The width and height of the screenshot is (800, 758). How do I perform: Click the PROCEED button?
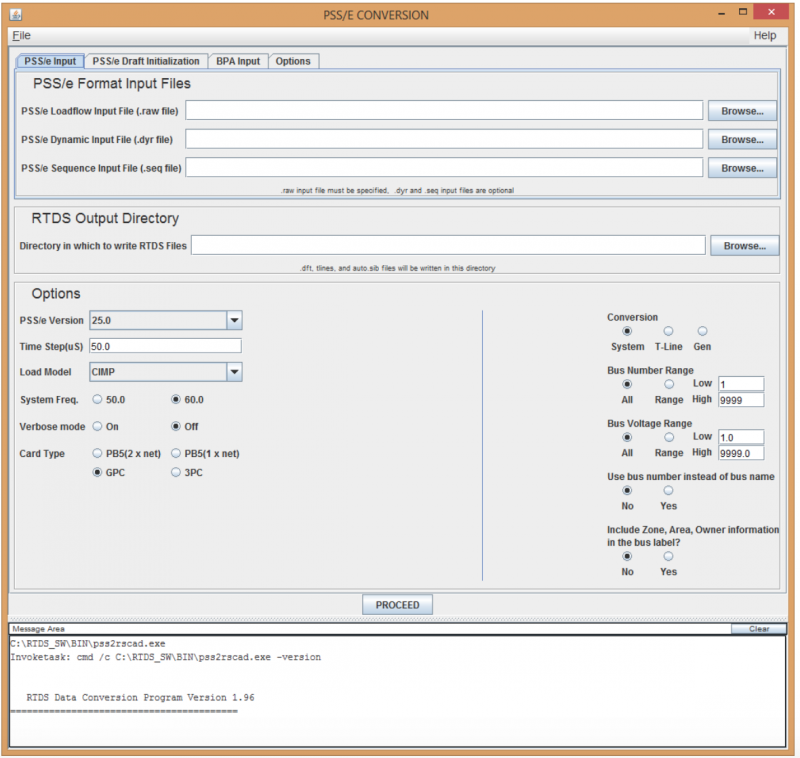(397, 604)
